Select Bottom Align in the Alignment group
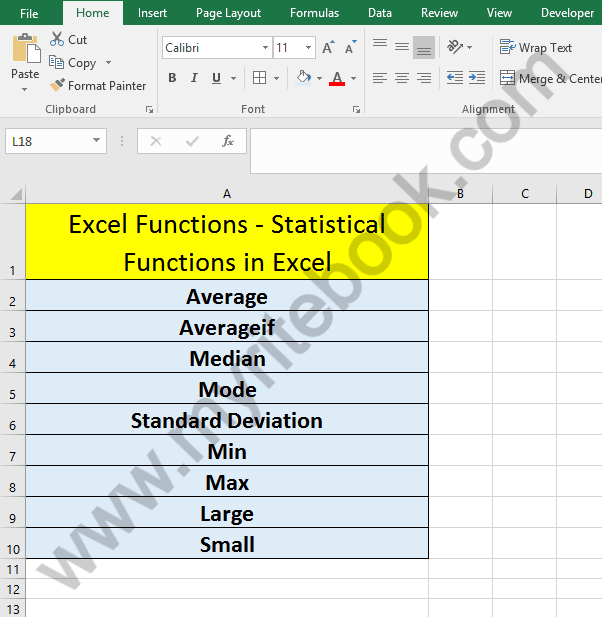The image size is (602, 617). (x=424, y=48)
